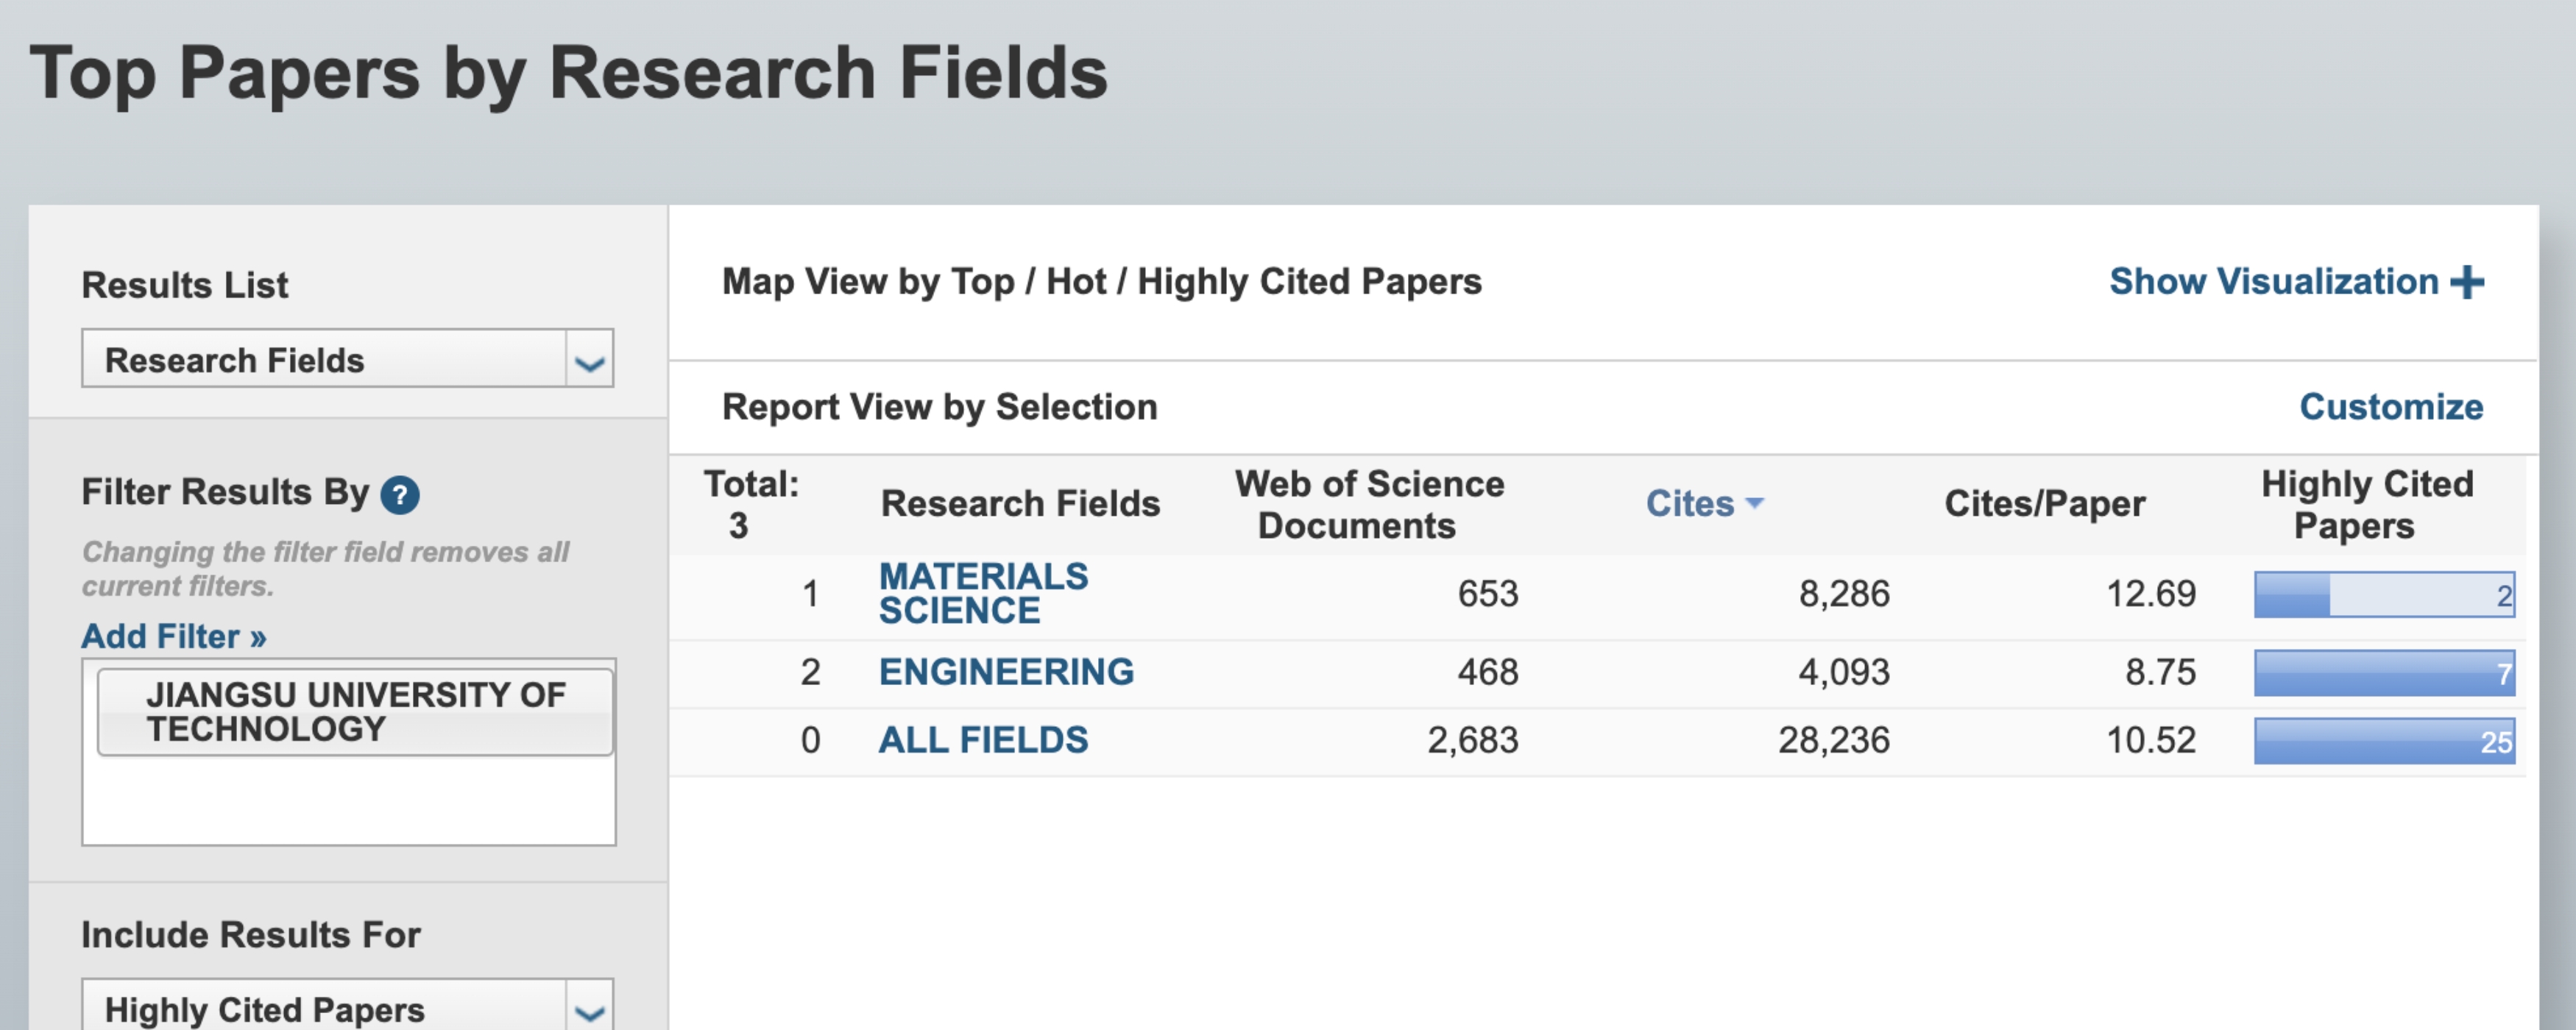Screen dimensions: 2576x1030
Task: Click All Fields highly cited papers bar
Action: point(2383,741)
